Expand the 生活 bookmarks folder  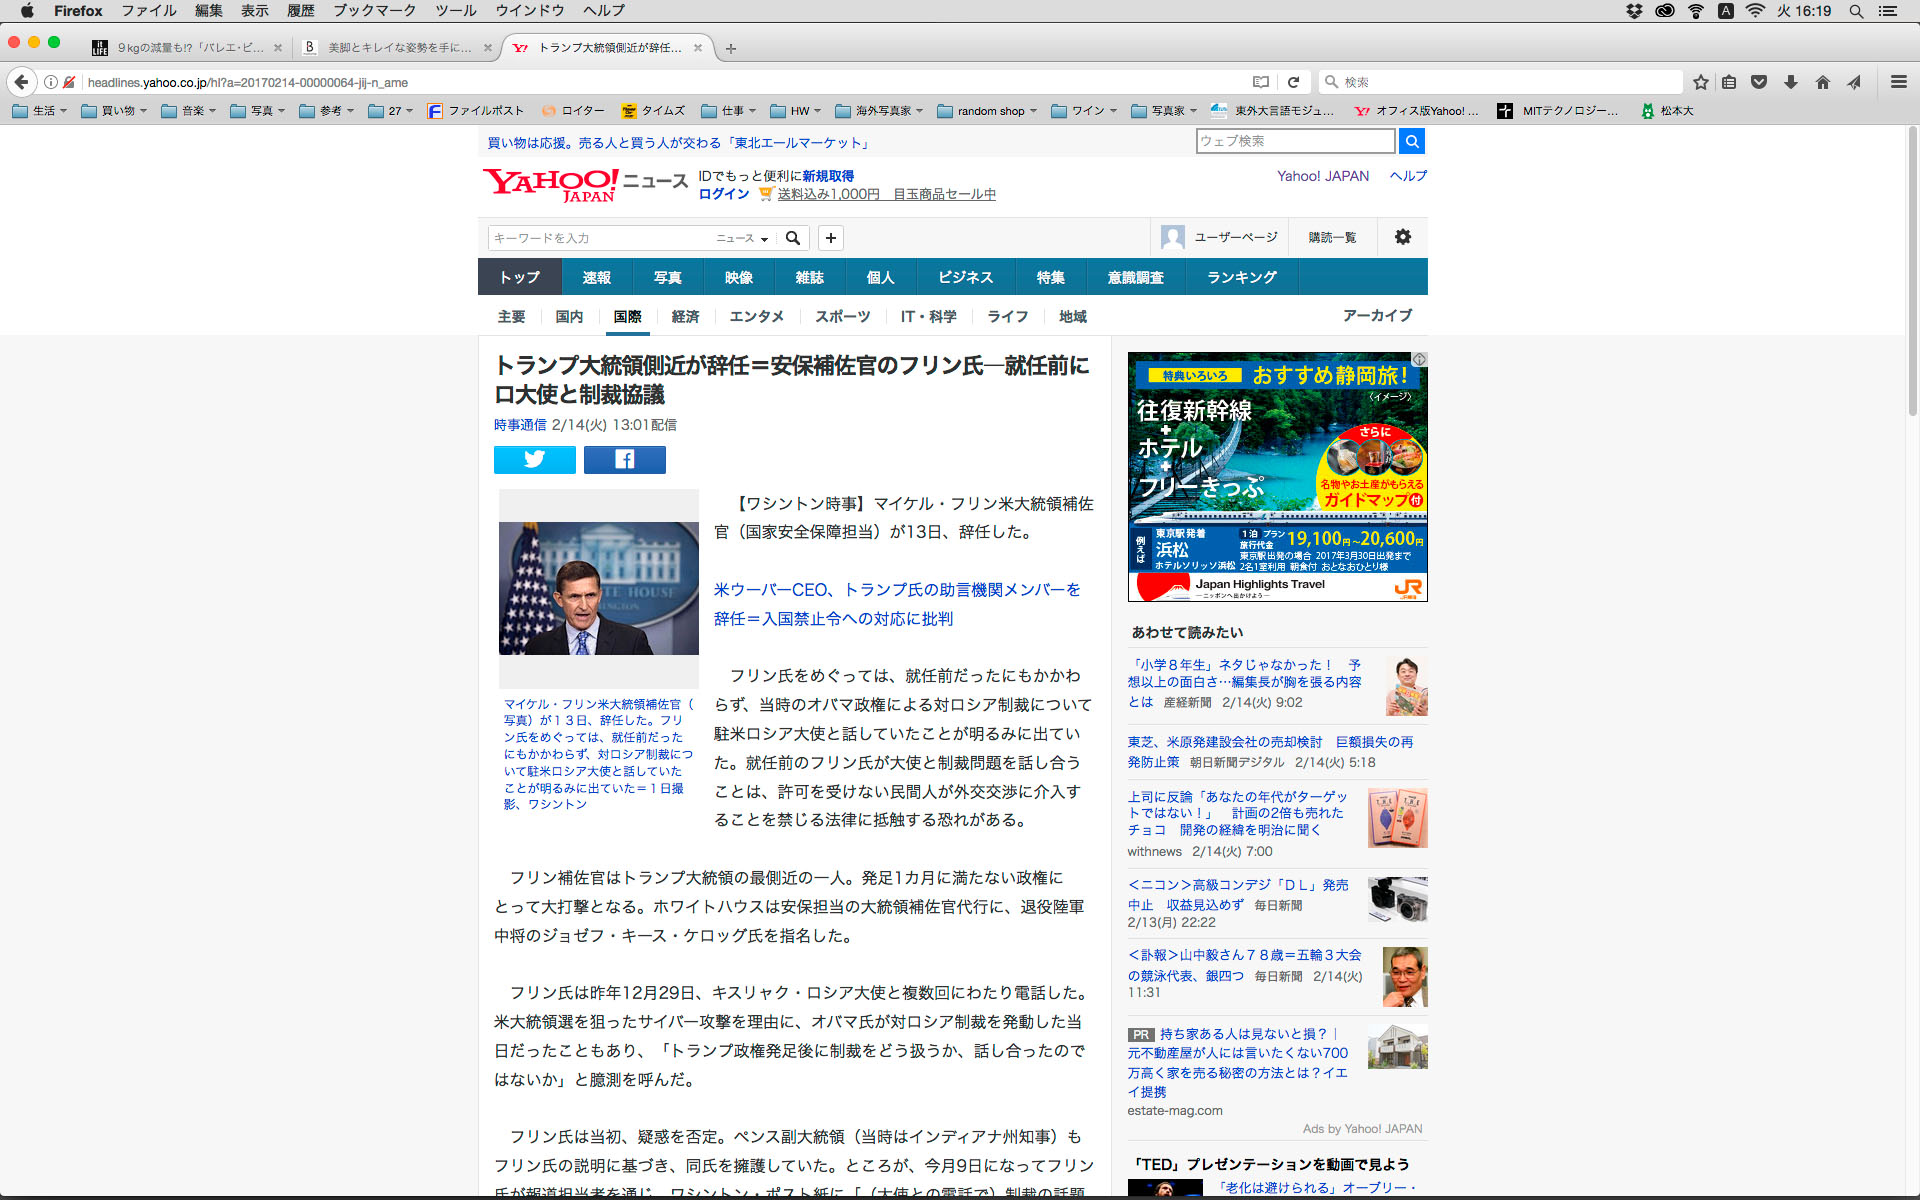tap(40, 111)
